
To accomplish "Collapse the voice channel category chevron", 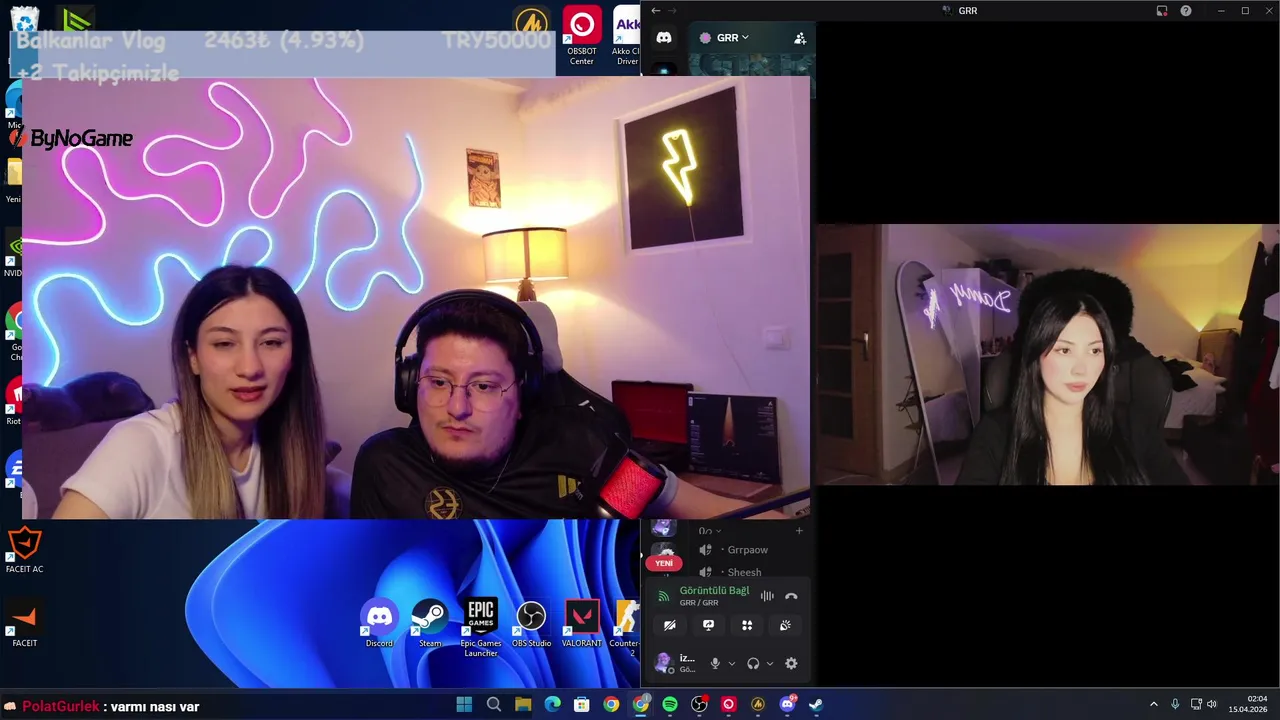I will (718, 531).
